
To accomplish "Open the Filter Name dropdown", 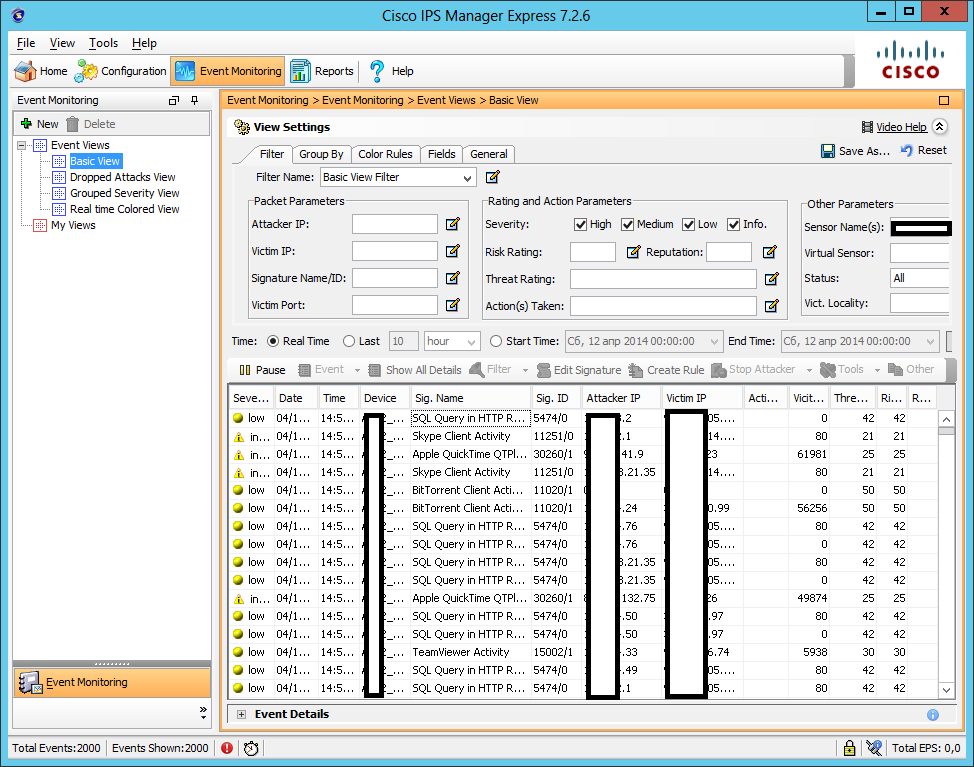I will pyautogui.click(x=468, y=178).
